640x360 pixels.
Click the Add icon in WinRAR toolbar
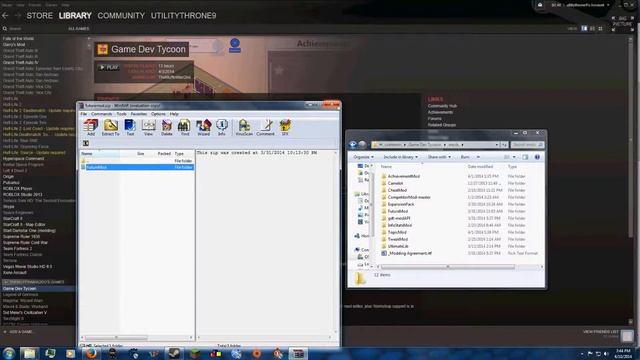91,127
